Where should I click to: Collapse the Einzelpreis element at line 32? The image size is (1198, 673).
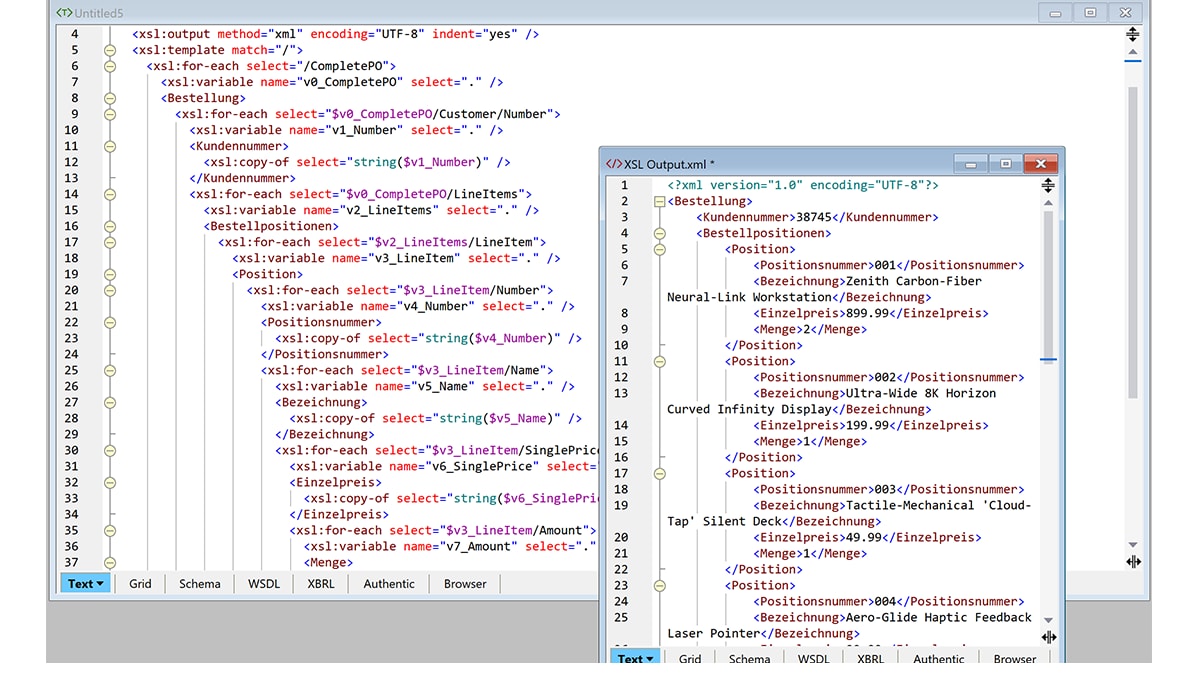point(110,483)
